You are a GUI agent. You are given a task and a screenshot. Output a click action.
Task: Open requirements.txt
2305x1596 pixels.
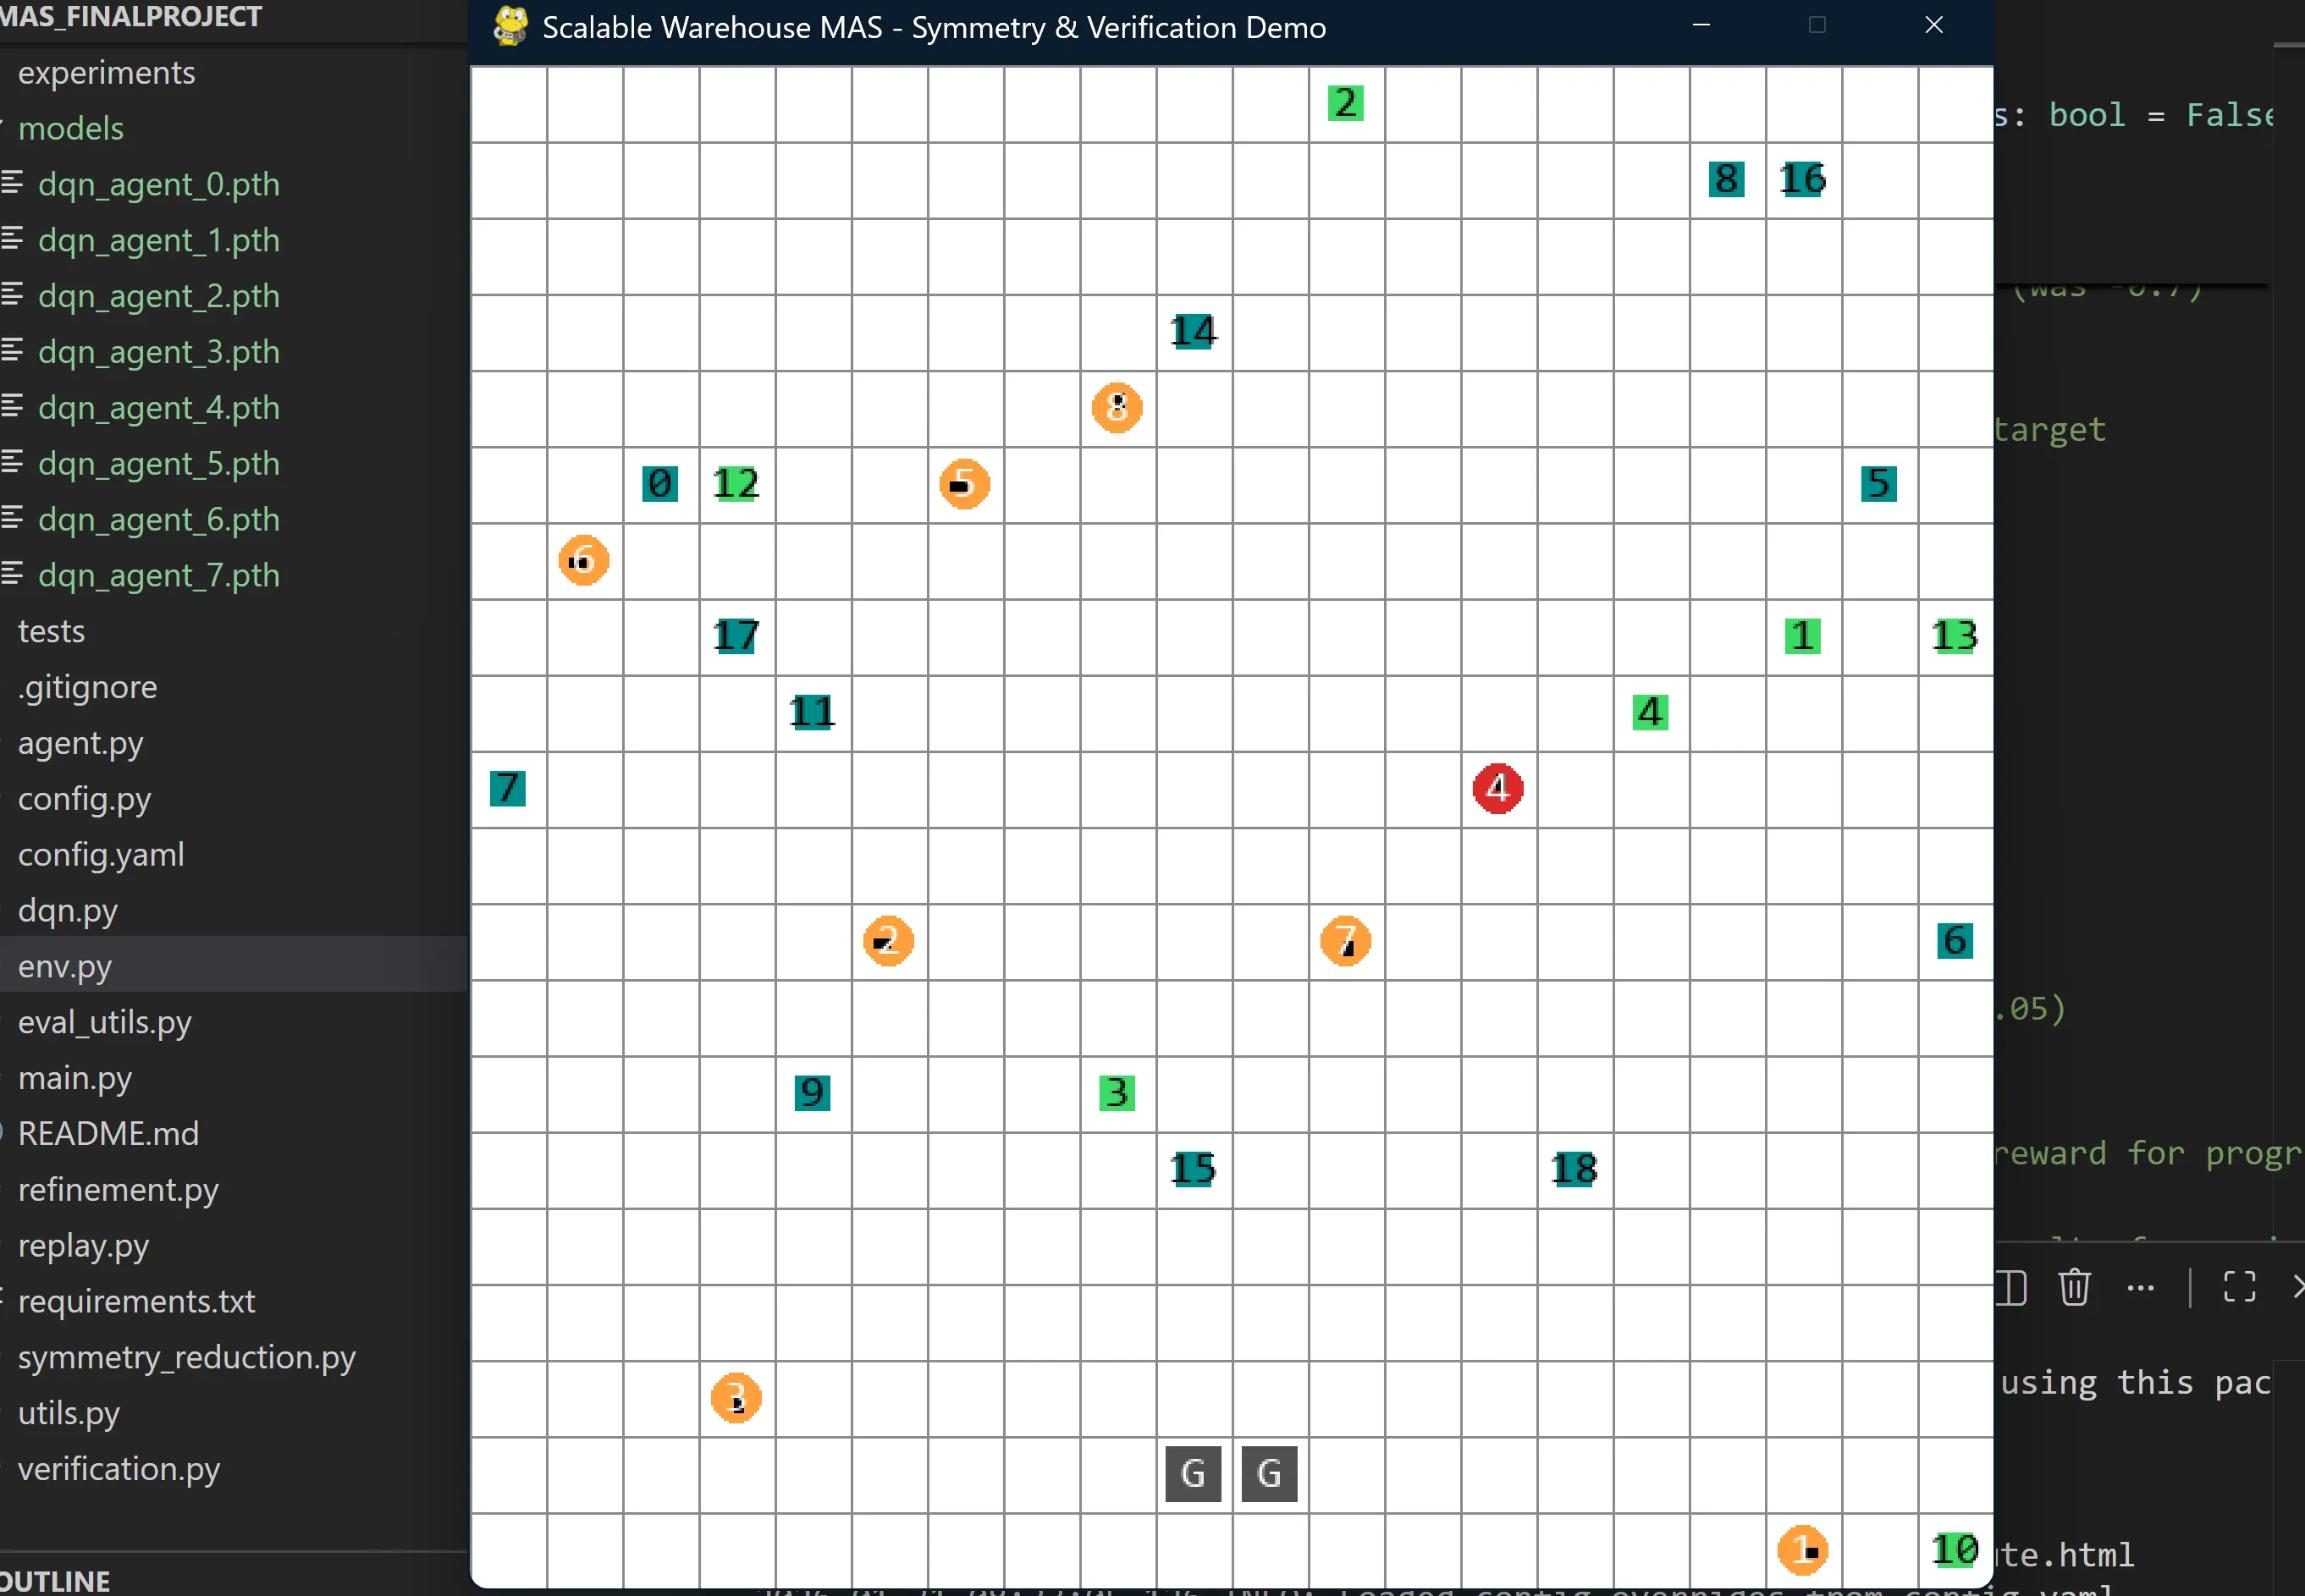click(x=136, y=1301)
